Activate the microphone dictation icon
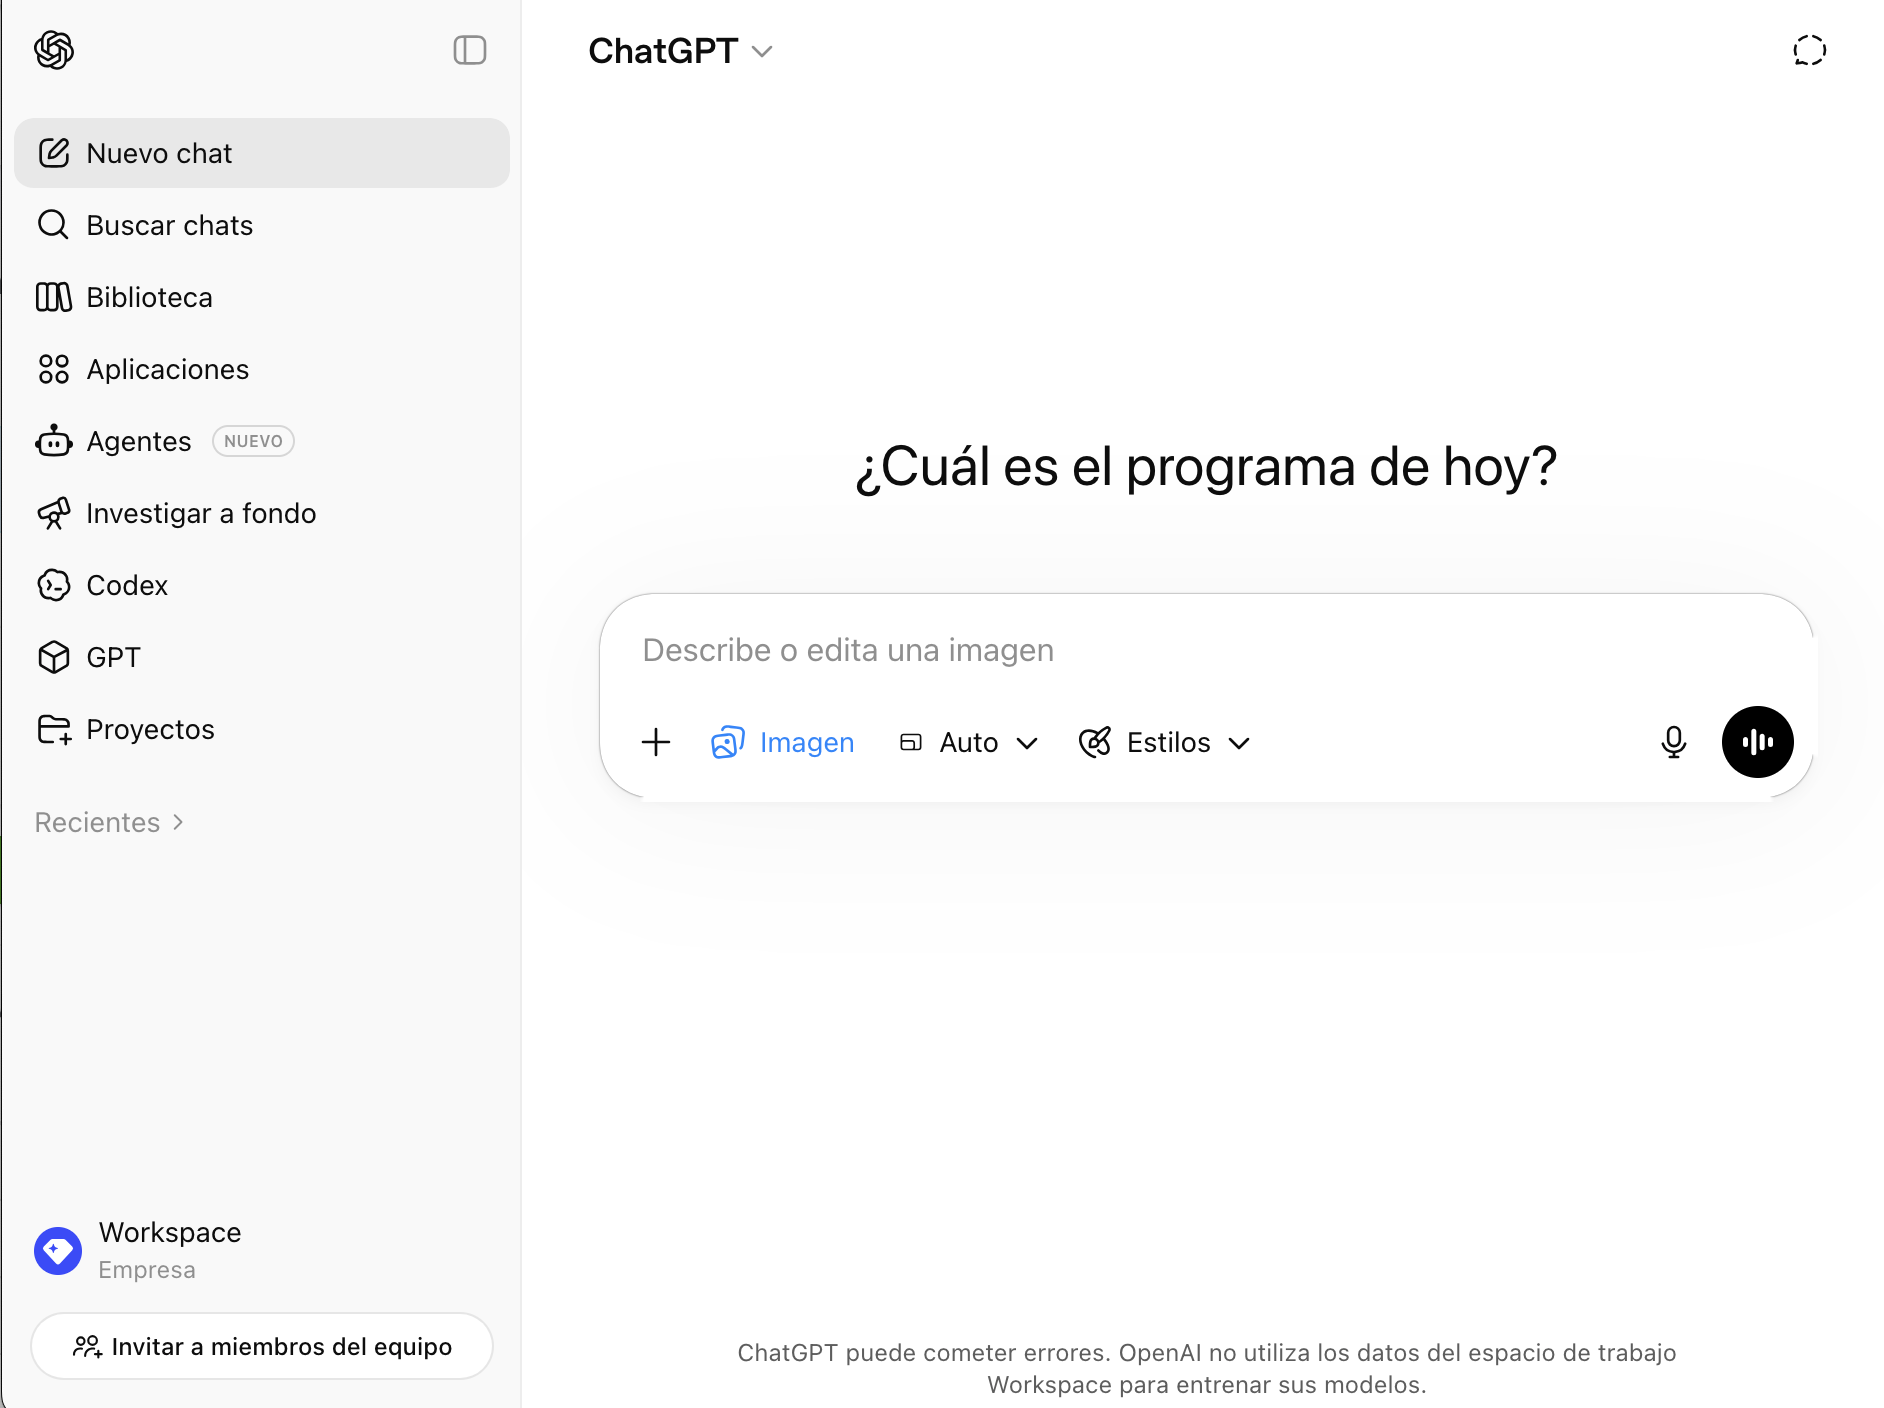This screenshot has height=1408, width=1884. click(1673, 742)
